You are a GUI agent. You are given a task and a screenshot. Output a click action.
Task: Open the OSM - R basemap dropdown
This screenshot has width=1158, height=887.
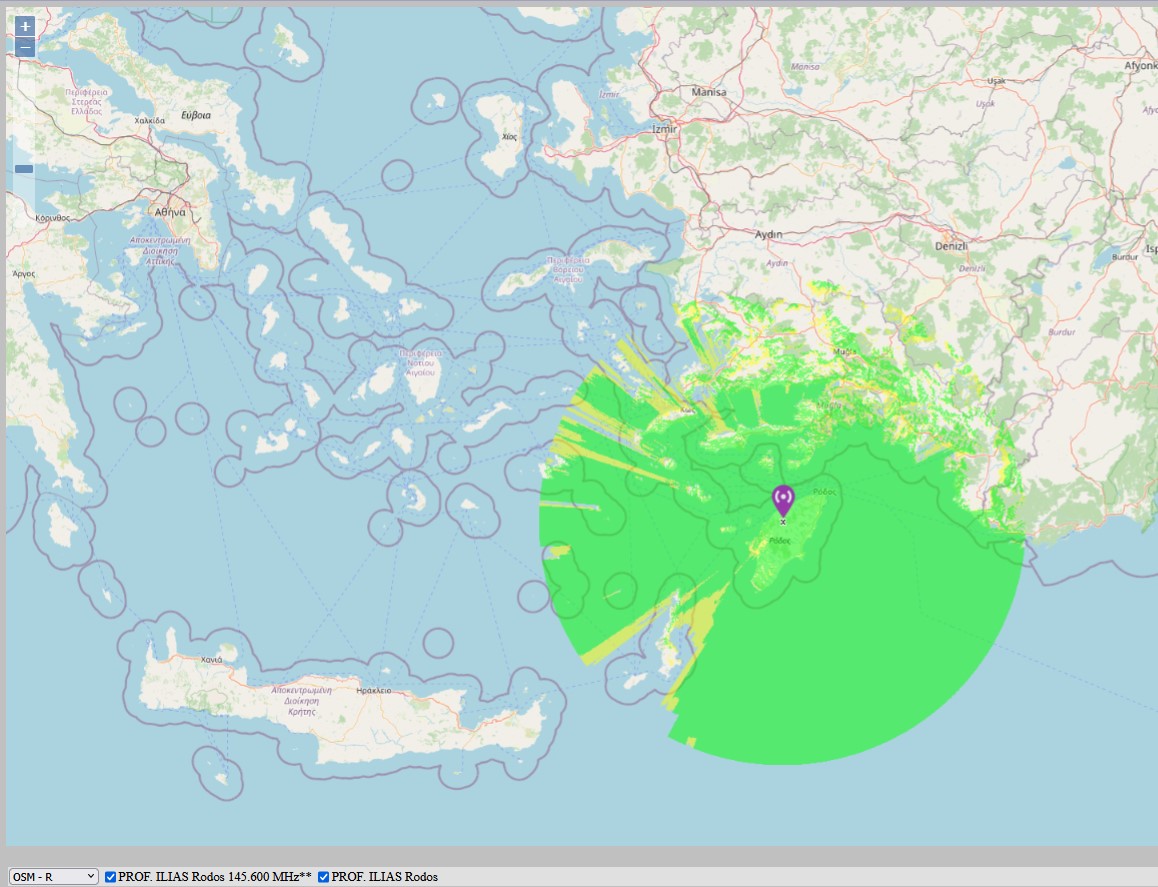53,877
